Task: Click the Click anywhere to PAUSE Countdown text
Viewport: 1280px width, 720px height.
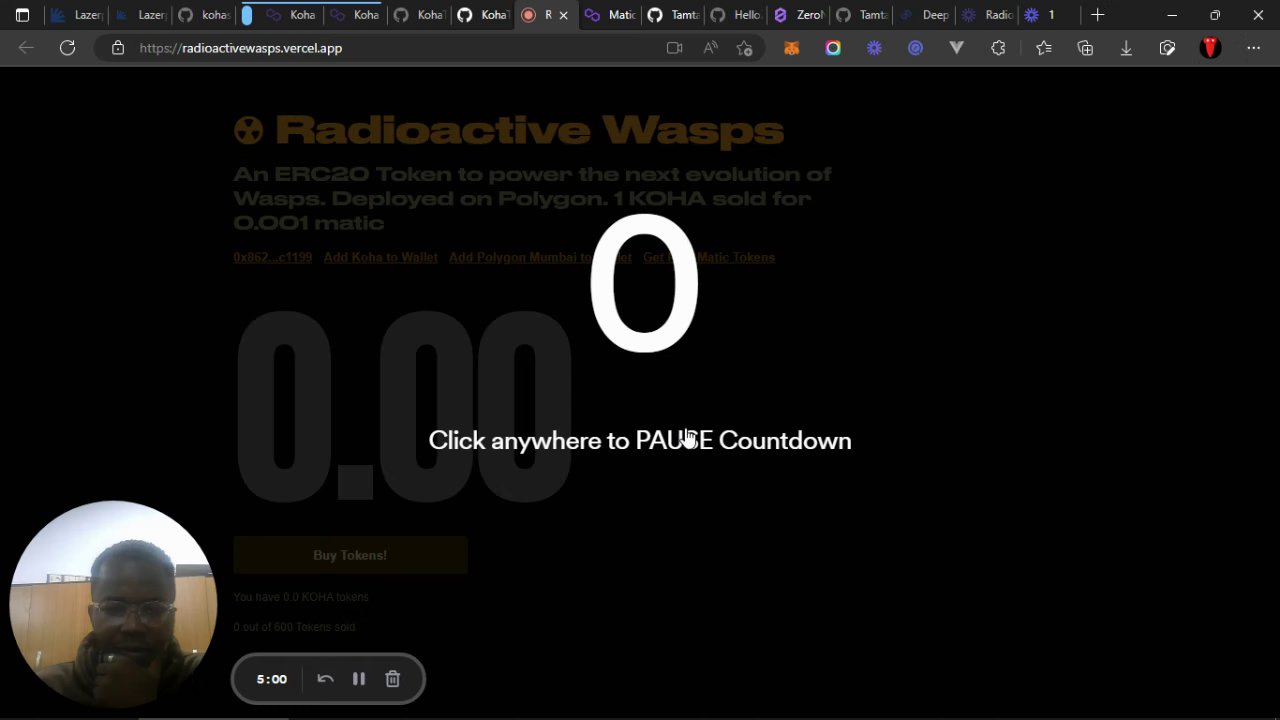Action: [x=640, y=441]
